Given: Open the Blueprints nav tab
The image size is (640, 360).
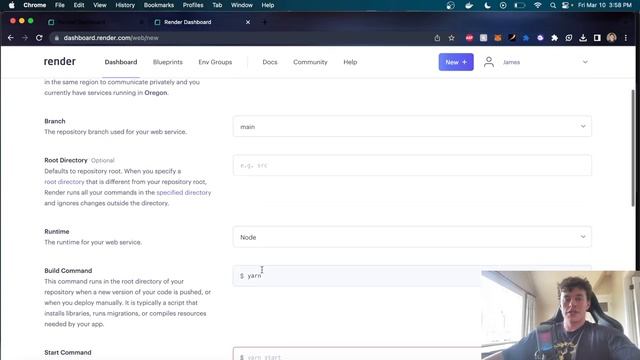Looking at the screenshot, I should 168,62.
